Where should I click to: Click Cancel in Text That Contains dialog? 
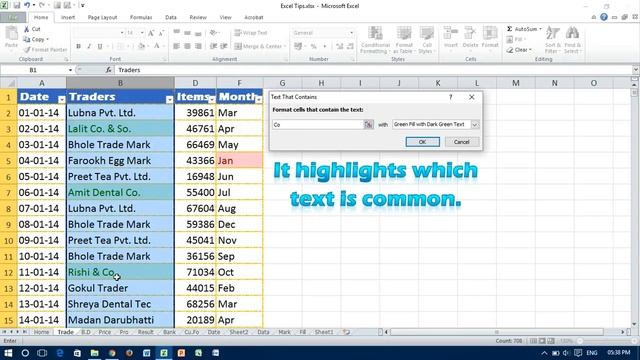click(x=462, y=142)
